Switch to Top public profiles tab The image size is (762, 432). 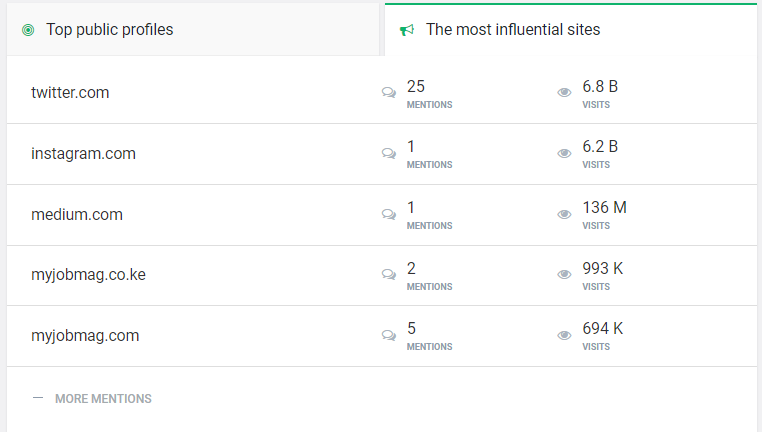109,30
